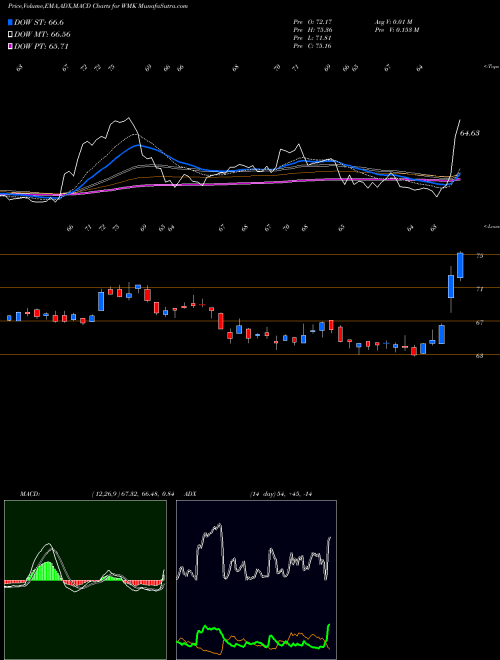Click the 'ADX' panel heading
Viewport: 500px width, 660px height.
(x=190, y=494)
